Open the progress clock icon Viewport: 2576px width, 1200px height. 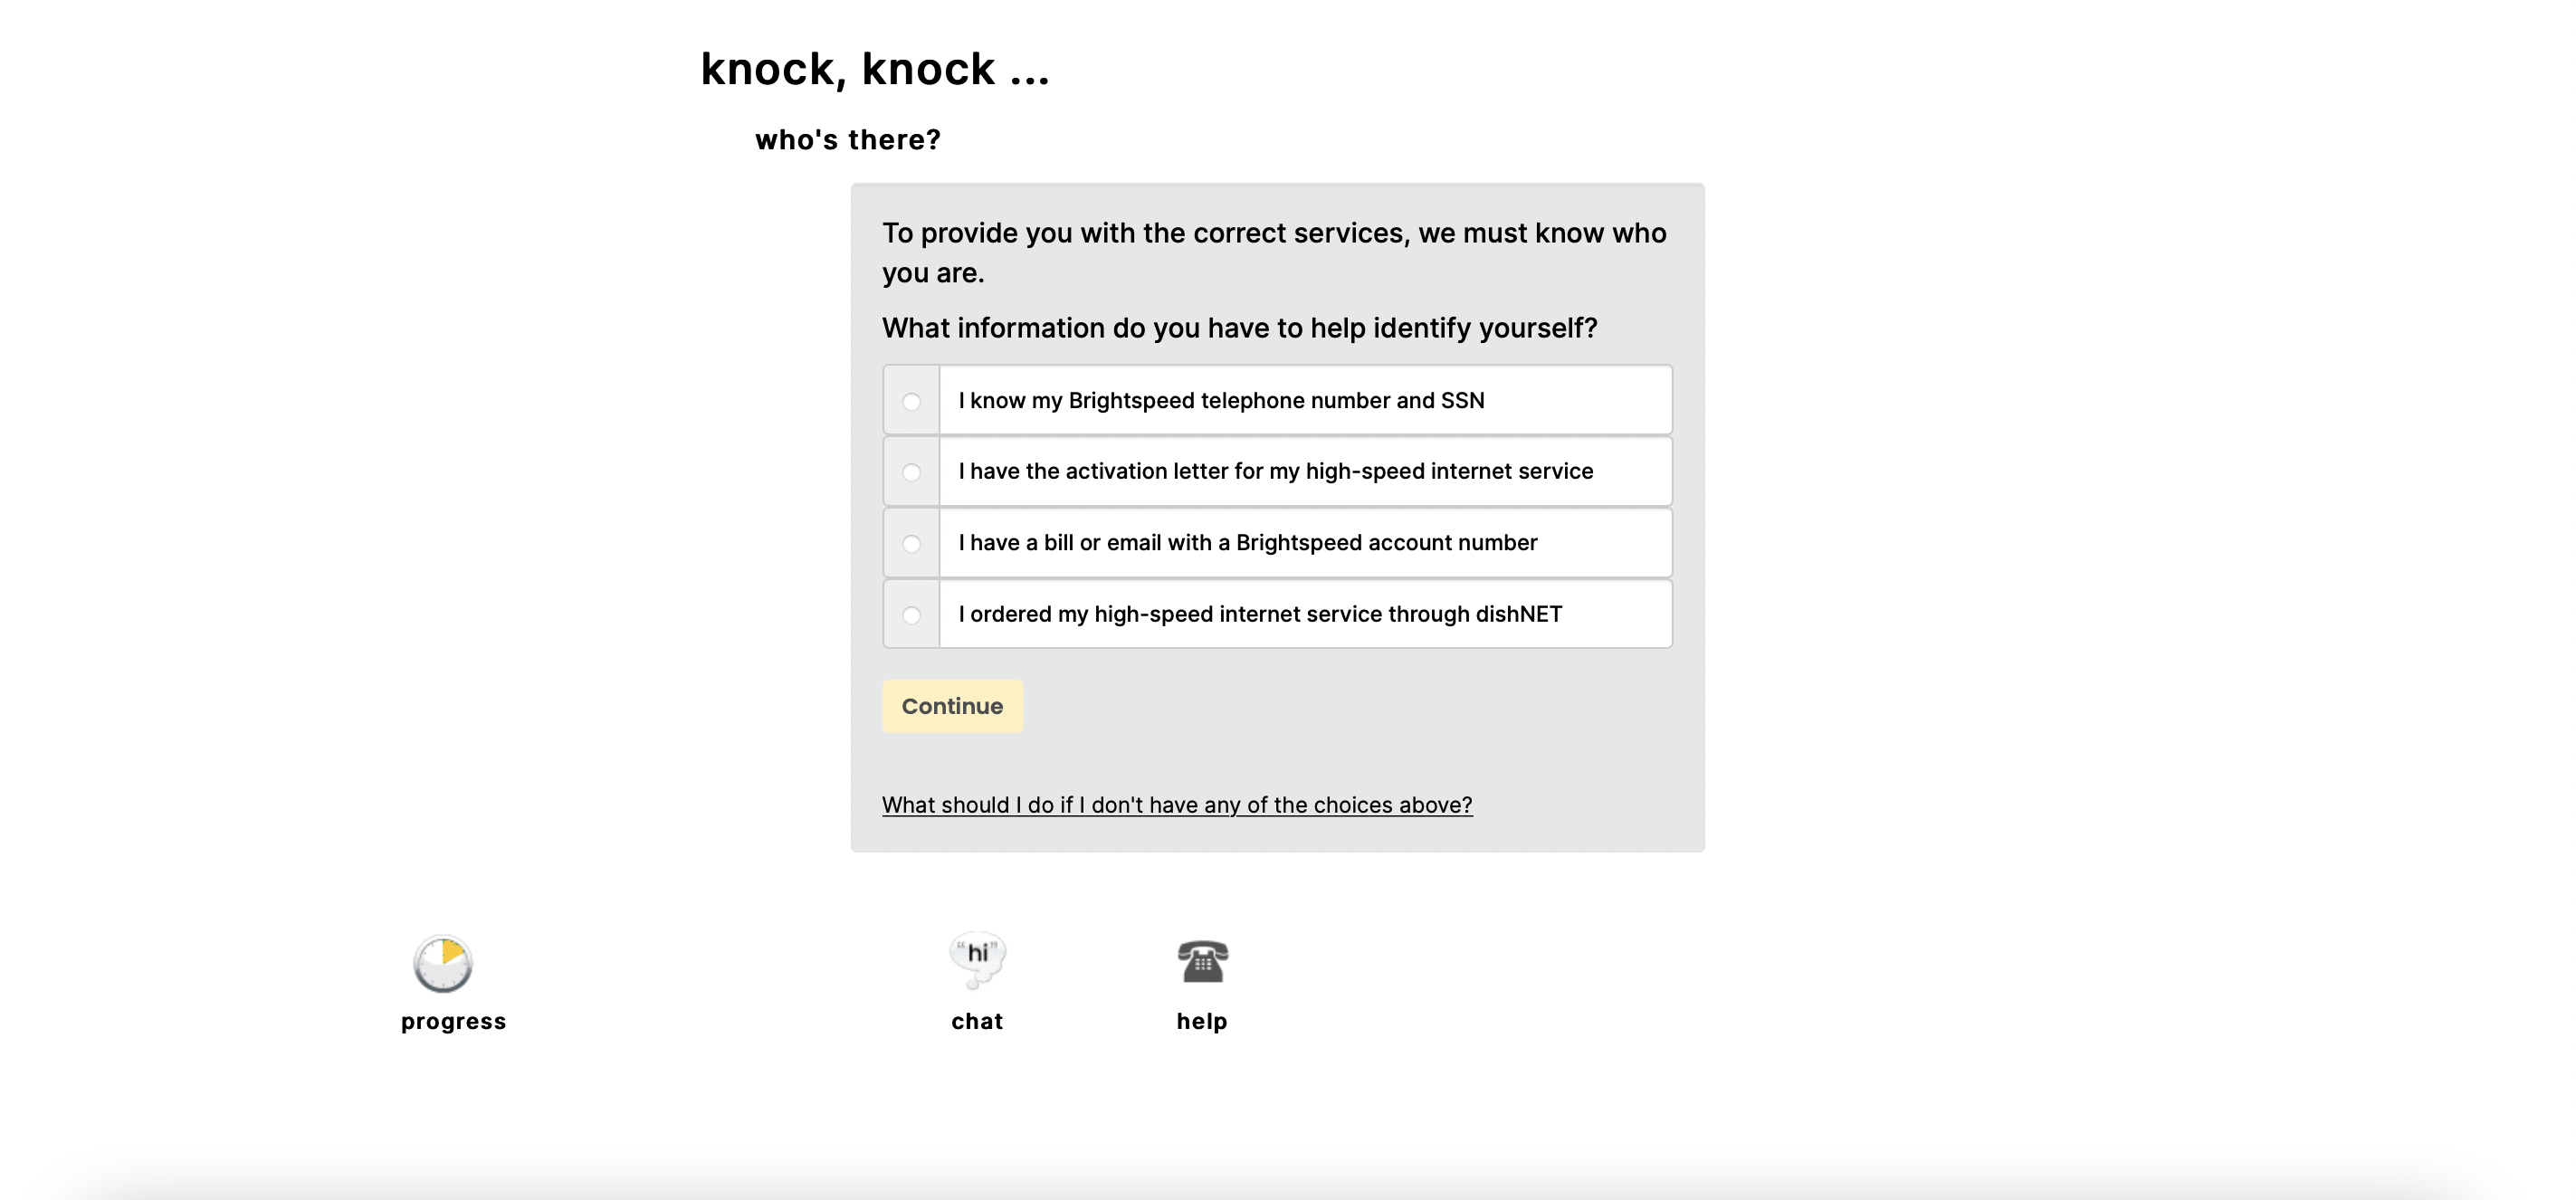443,964
